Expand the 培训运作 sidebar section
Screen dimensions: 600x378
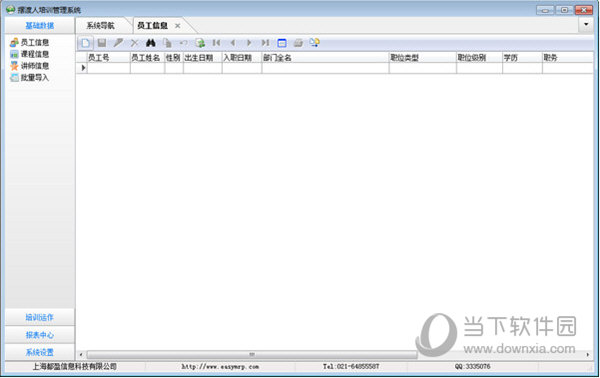40,317
